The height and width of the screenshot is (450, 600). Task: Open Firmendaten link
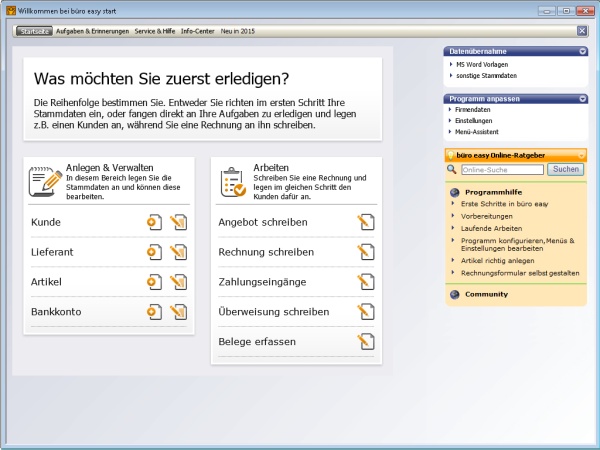[473, 109]
